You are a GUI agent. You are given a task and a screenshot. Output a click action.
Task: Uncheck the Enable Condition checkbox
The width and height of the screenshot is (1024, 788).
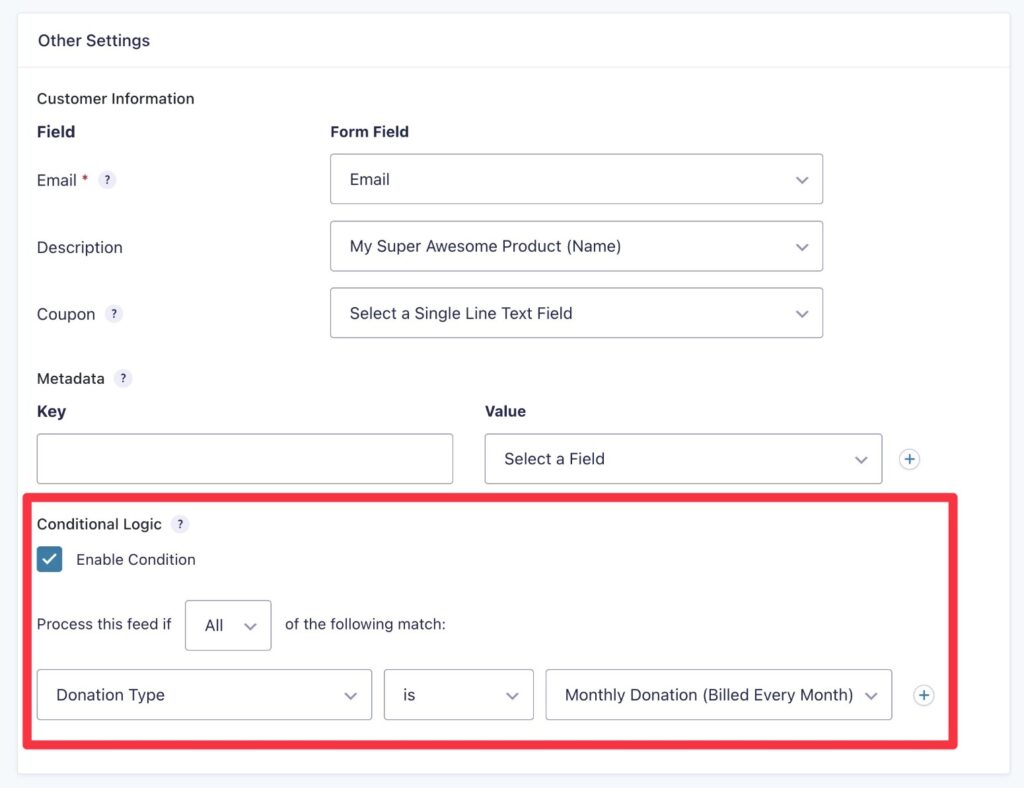49,559
